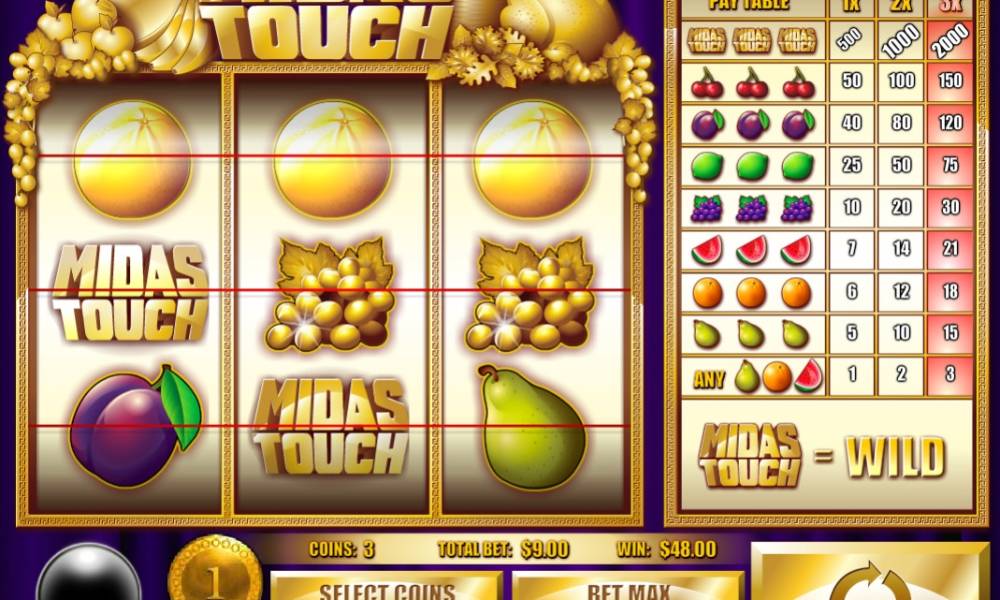Click the limes 25 payout cell
Viewport: 1000px width, 600px height.
pos(852,165)
